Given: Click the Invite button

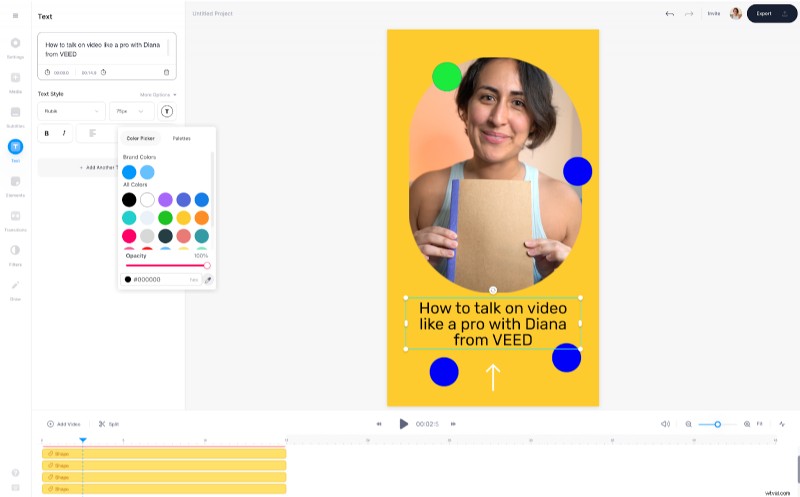Looking at the screenshot, I should tap(714, 14).
